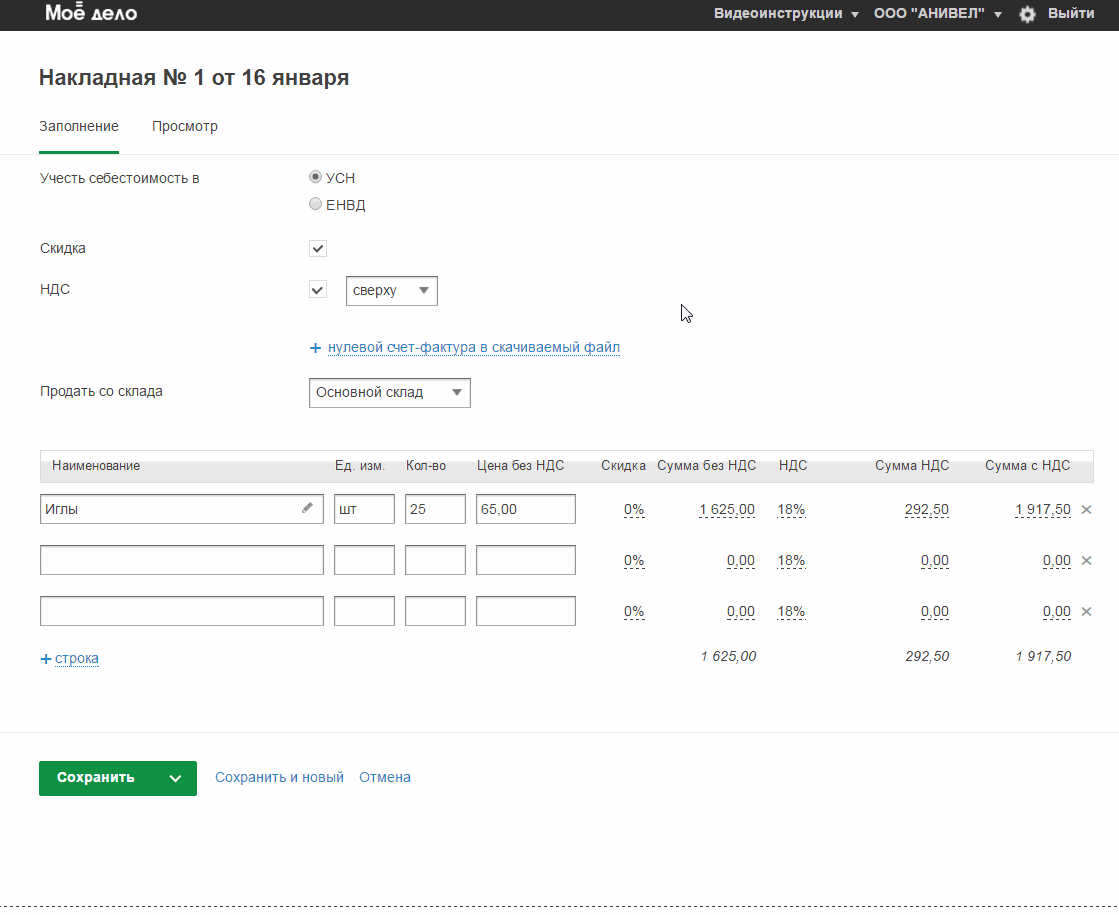Click the Моё дело logo
1119x915 pixels.
91,14
